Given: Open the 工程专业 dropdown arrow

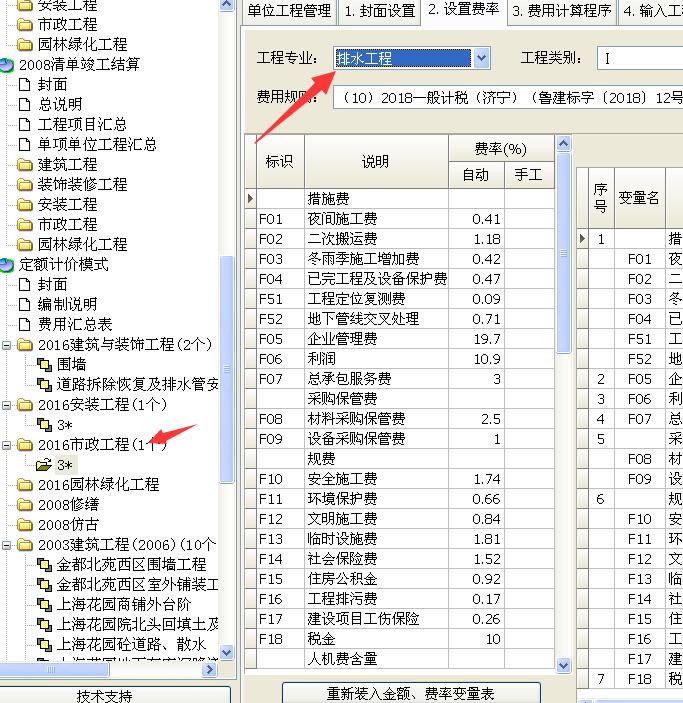Looking at the screenshot, I should click(x=481, y=58).
